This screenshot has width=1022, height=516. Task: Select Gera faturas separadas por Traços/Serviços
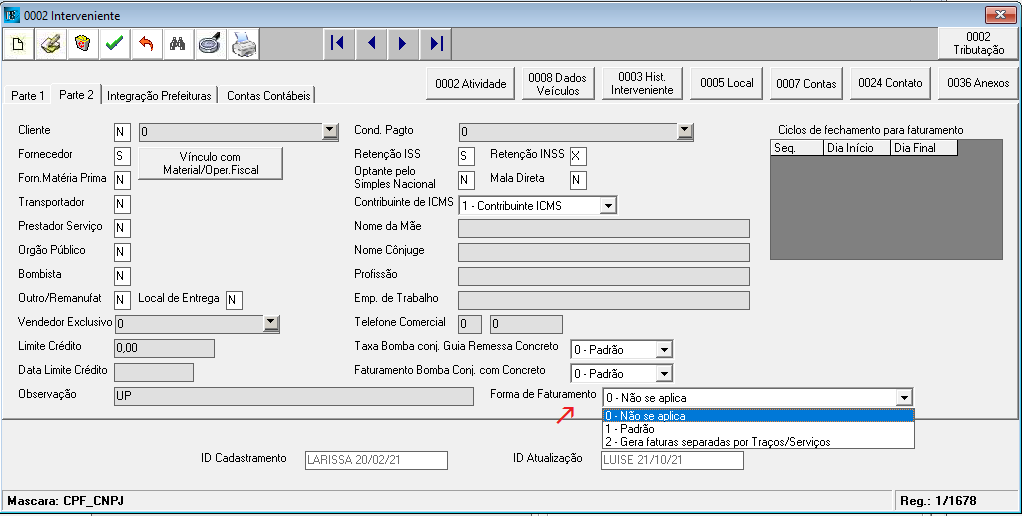(x=759, y=442)
